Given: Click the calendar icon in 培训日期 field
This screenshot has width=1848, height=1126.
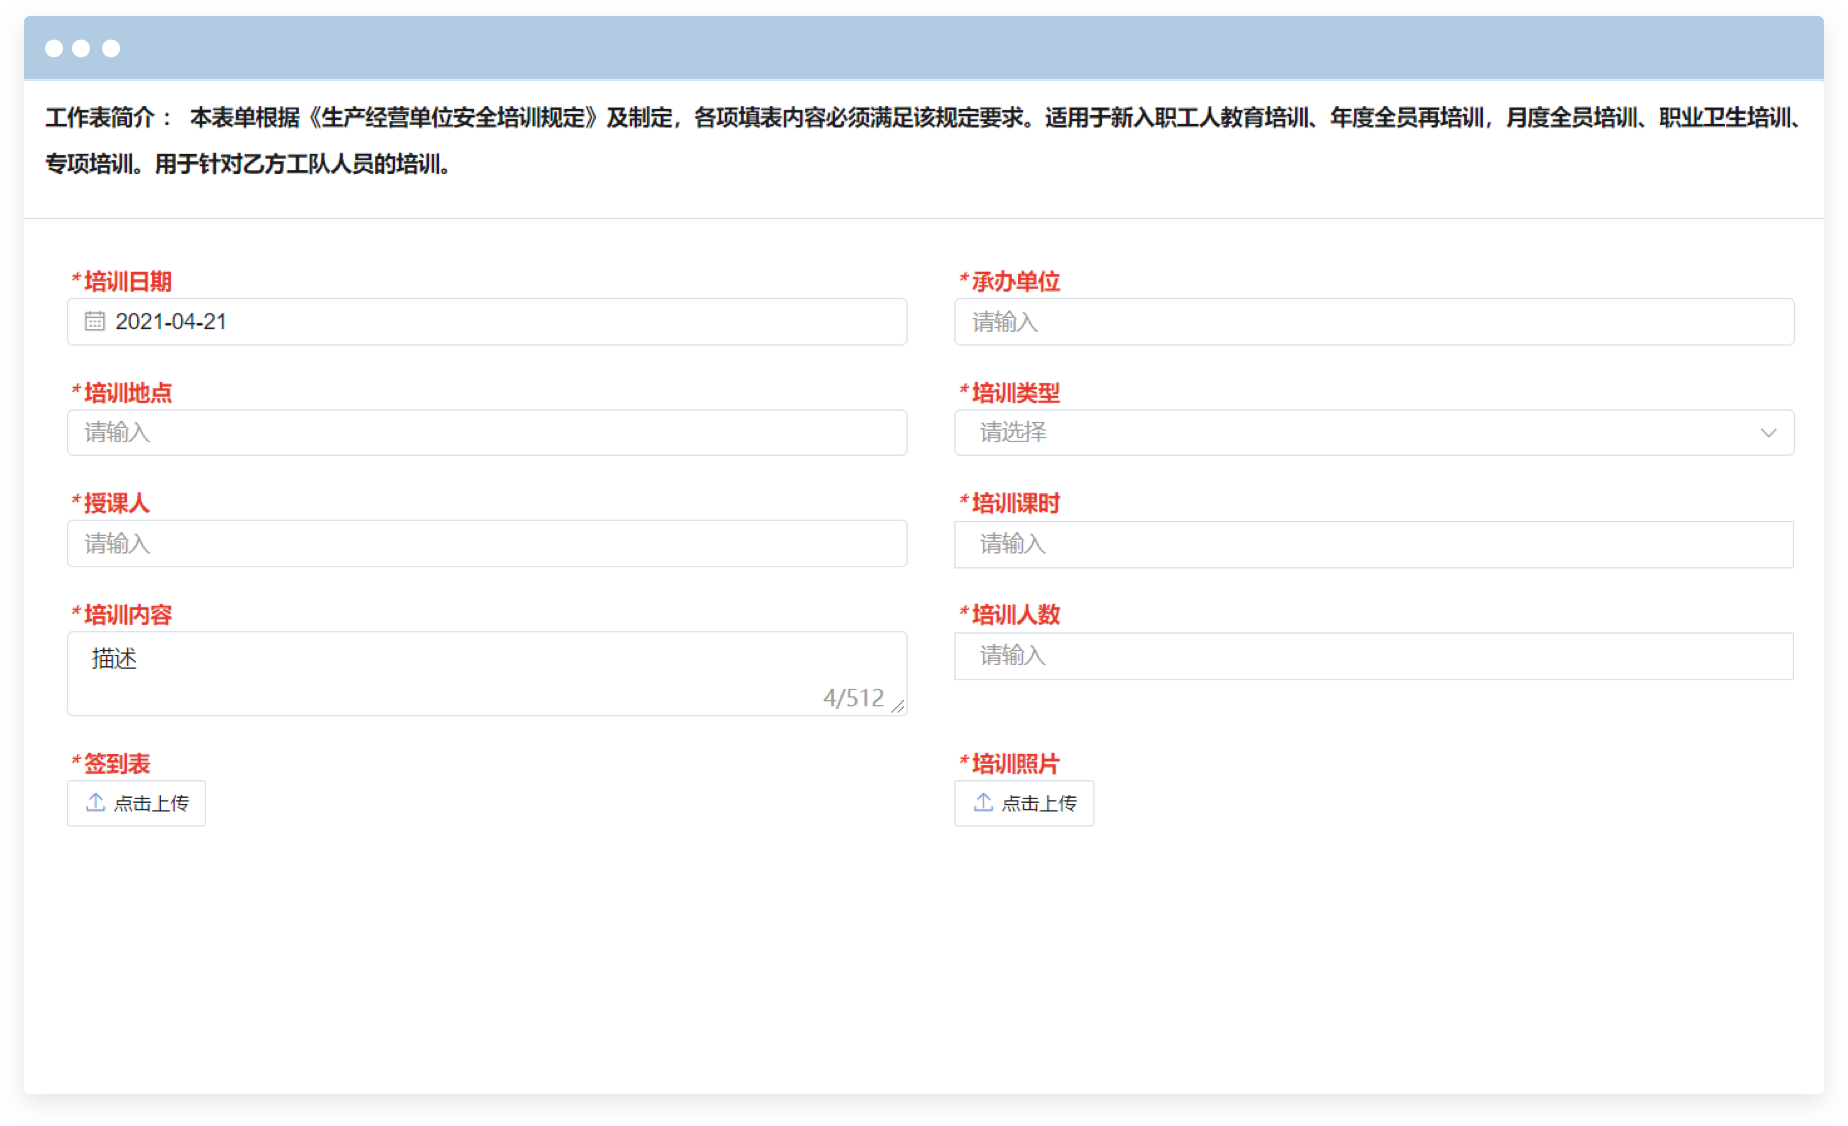Looking at the screenshot, I should click(95, 321).
